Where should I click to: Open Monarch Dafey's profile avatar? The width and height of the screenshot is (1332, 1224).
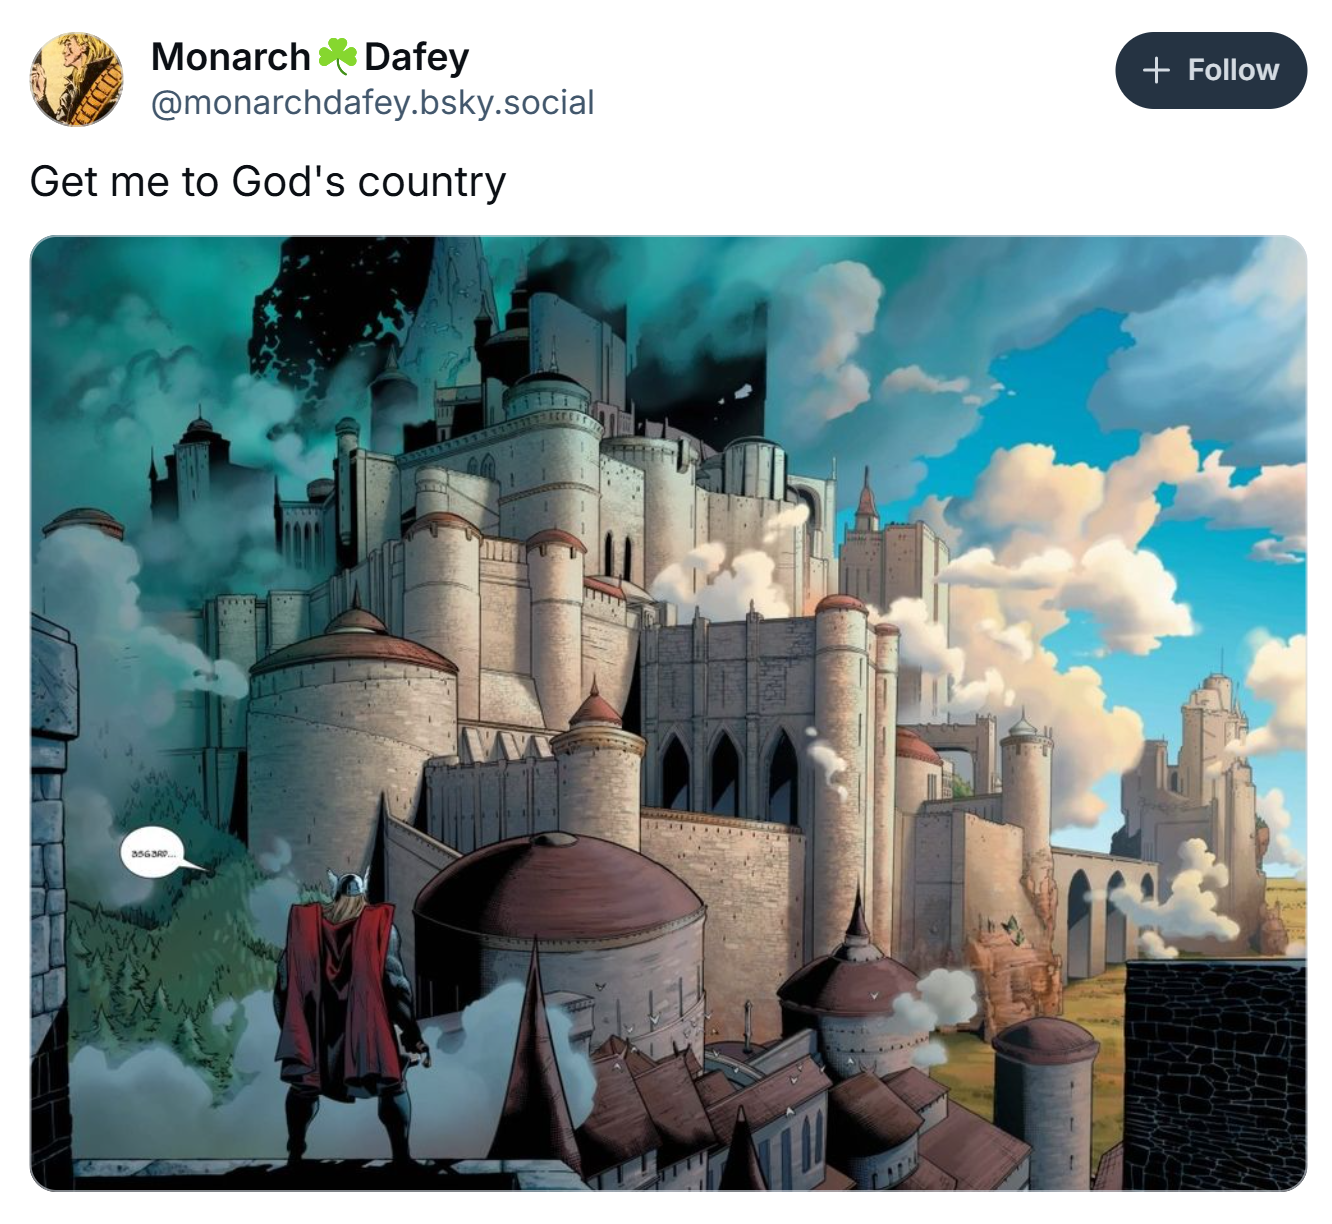(77, 78)
